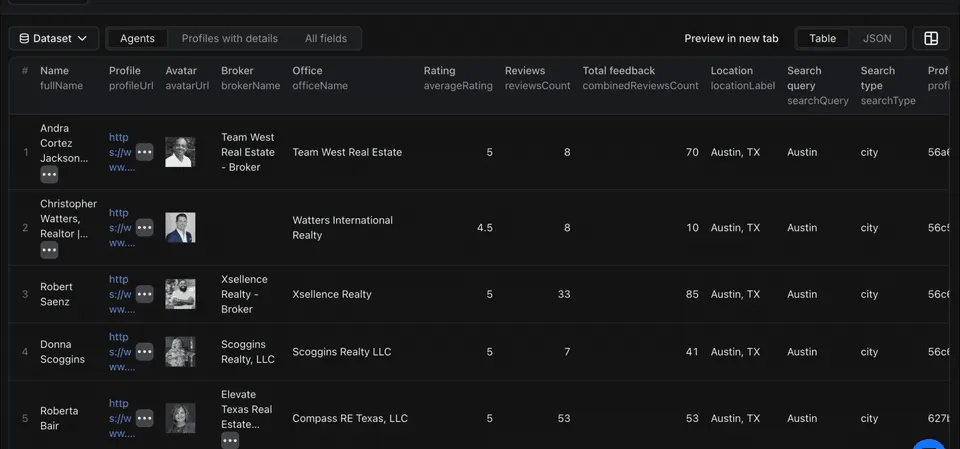Select Roberta Bair name cell

coord(59,418)
